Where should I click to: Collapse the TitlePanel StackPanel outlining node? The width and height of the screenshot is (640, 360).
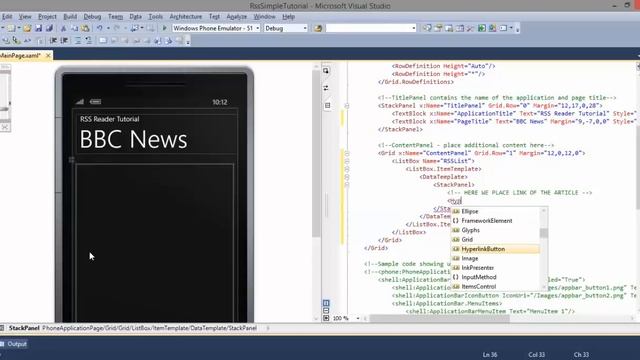[347, 106]
